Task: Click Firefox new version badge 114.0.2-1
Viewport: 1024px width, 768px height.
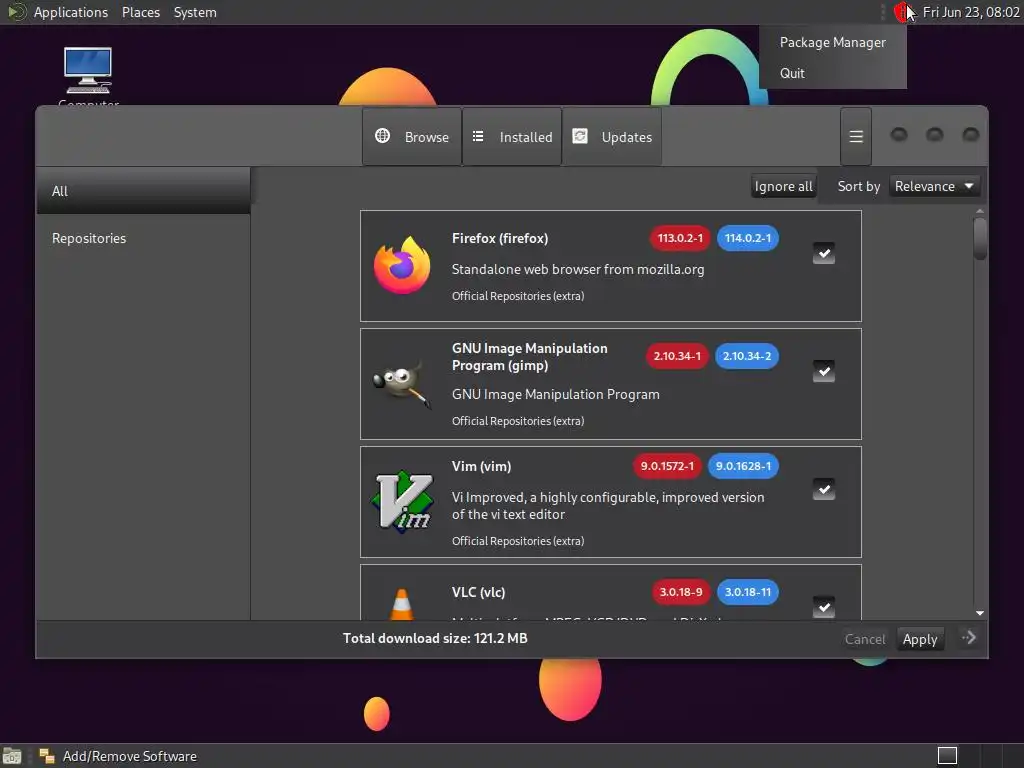Action: [748, 238]
